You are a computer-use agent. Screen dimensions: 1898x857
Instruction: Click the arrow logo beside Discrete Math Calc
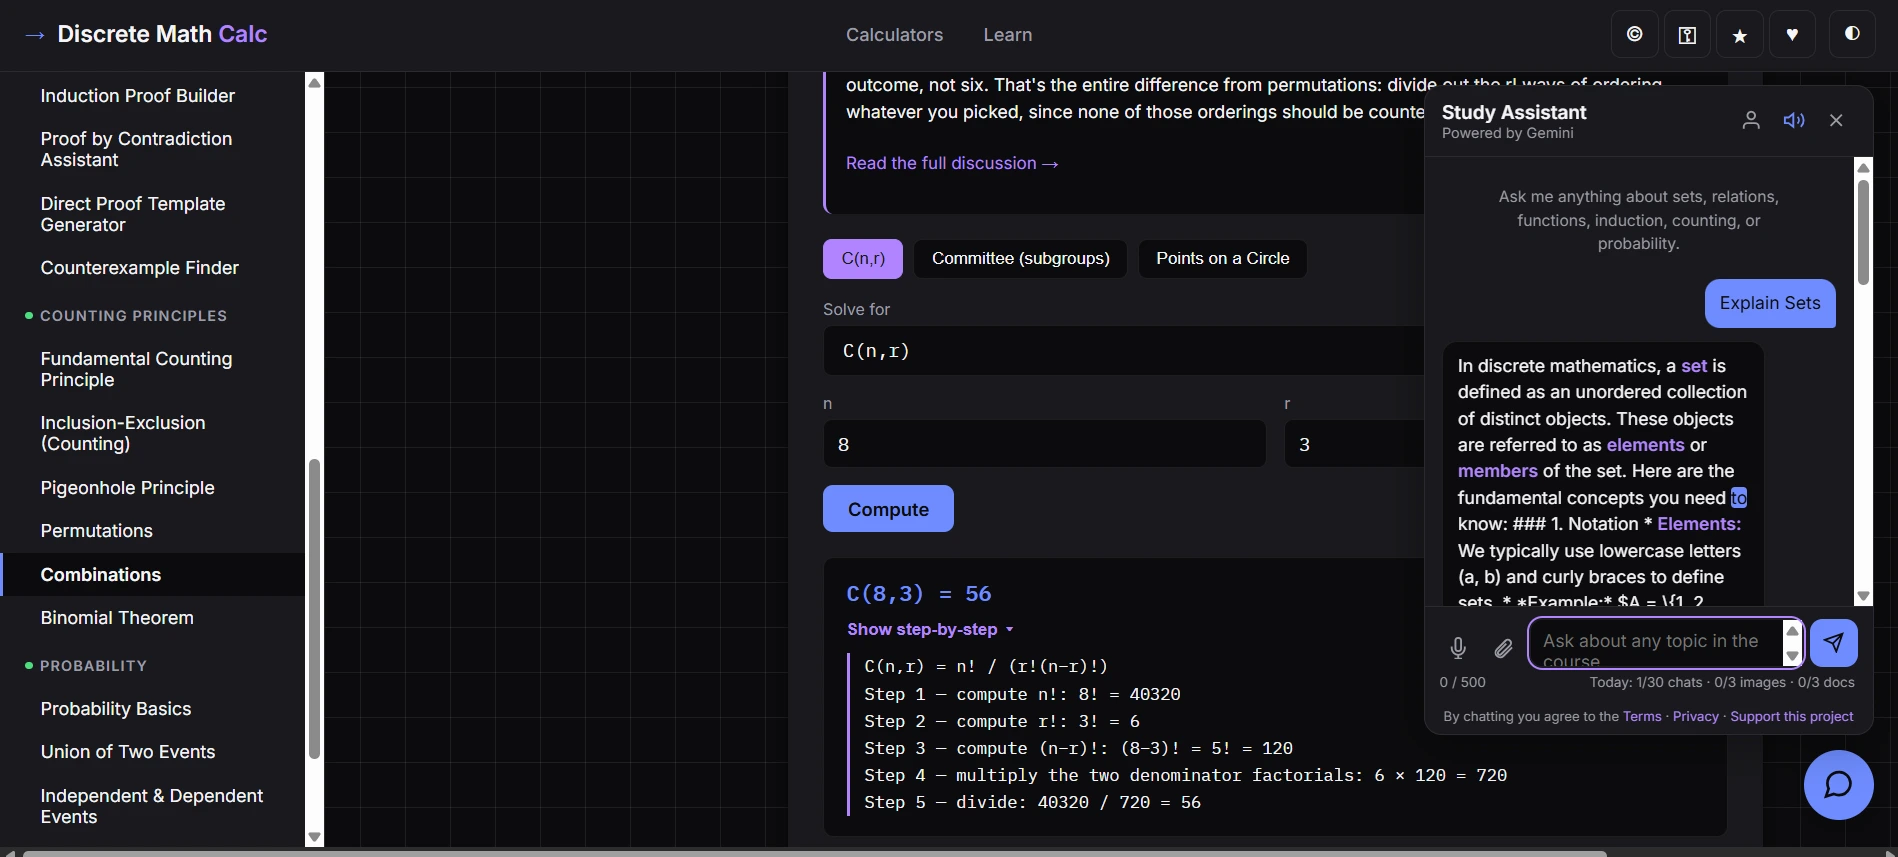coord(35,35)
